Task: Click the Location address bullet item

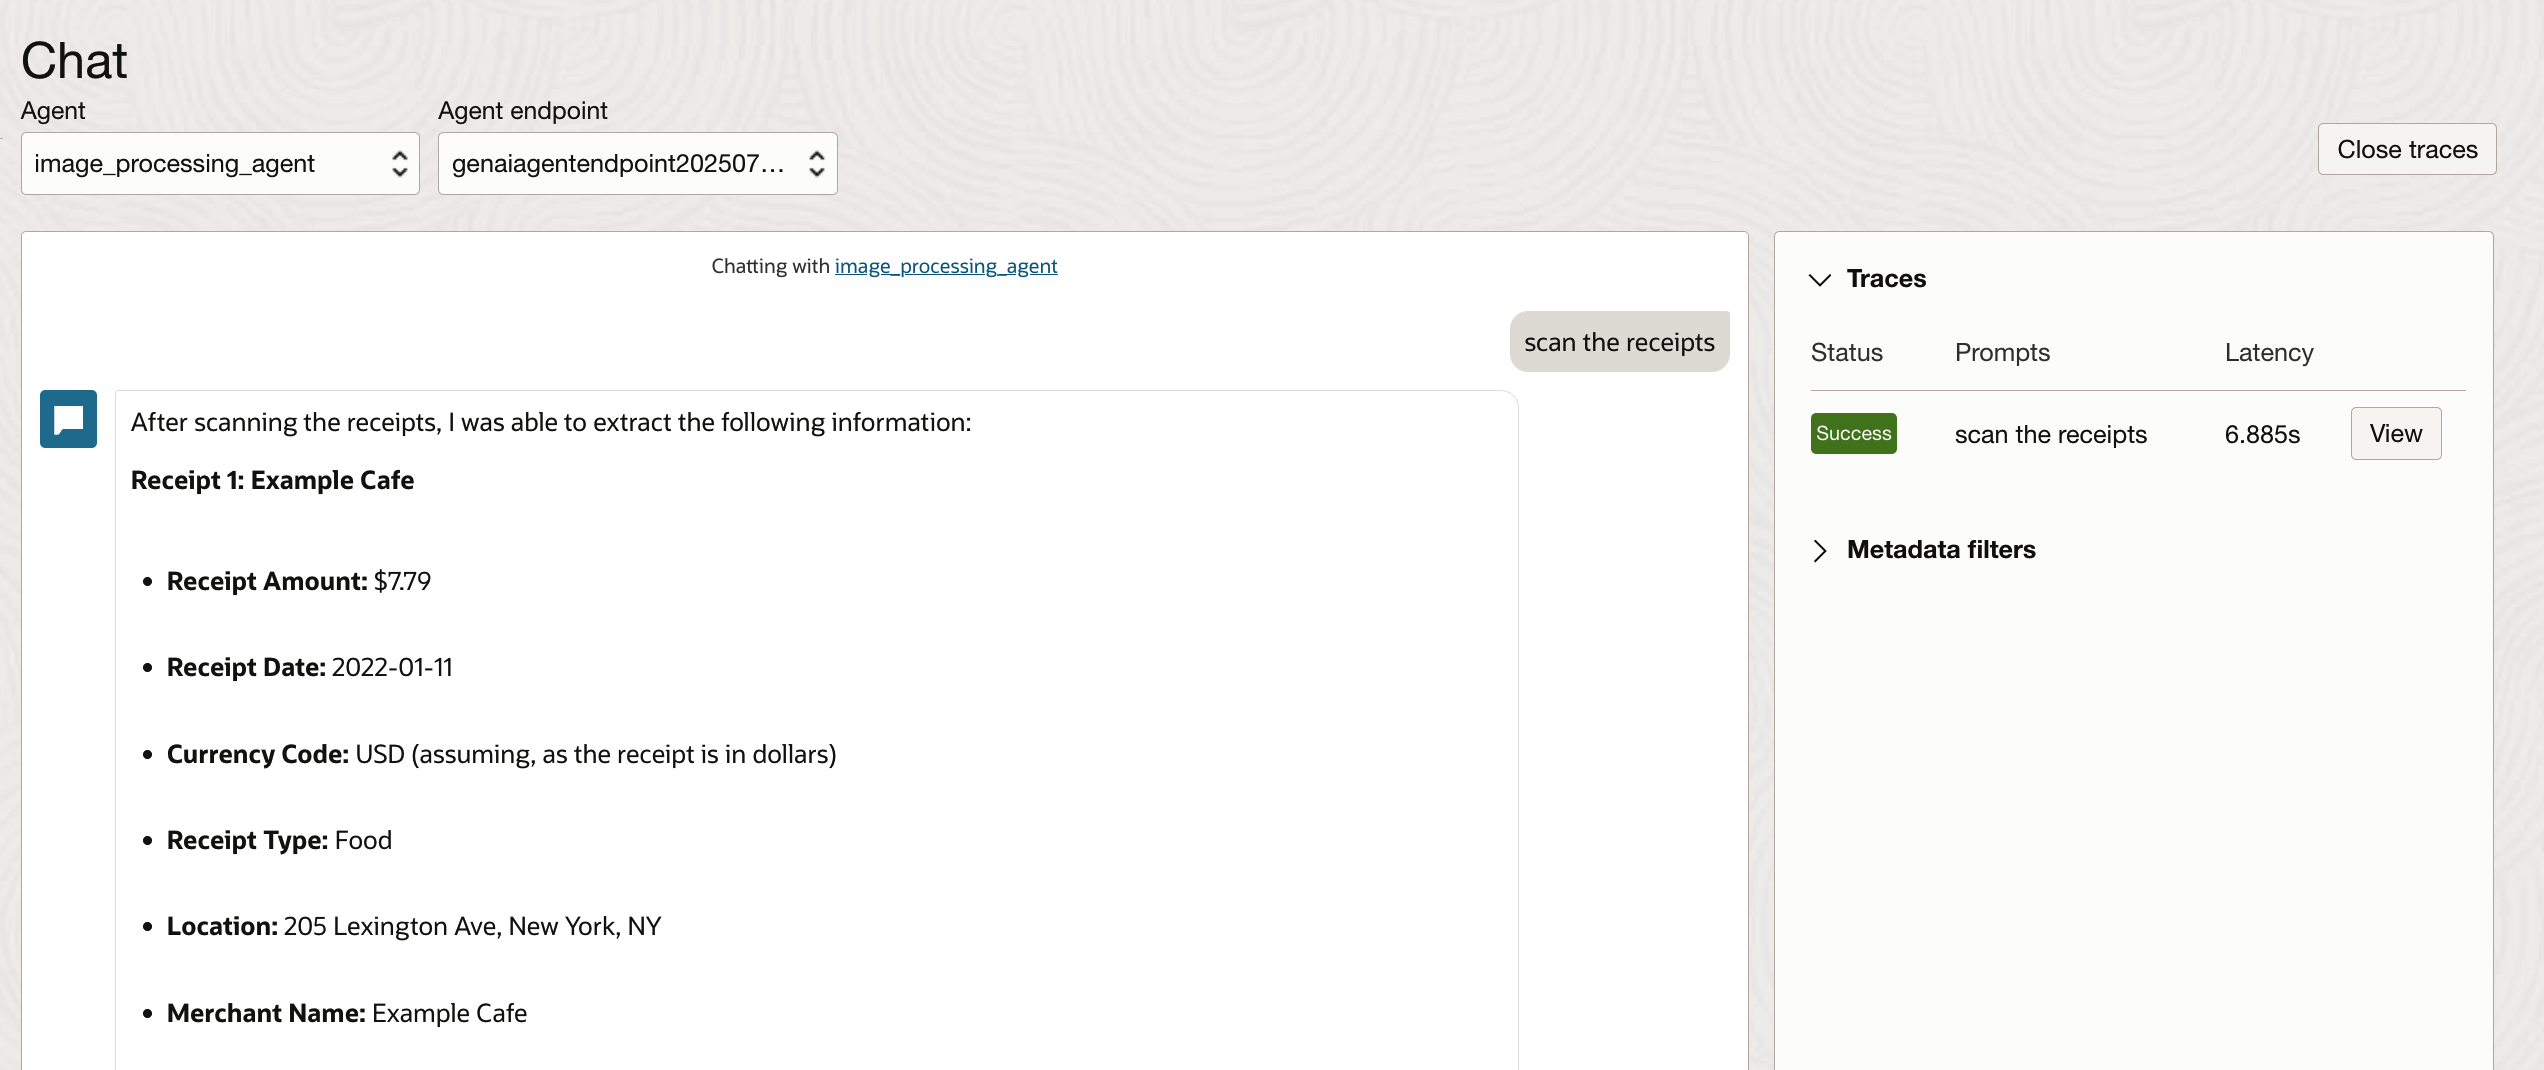Action: point(413,926)
